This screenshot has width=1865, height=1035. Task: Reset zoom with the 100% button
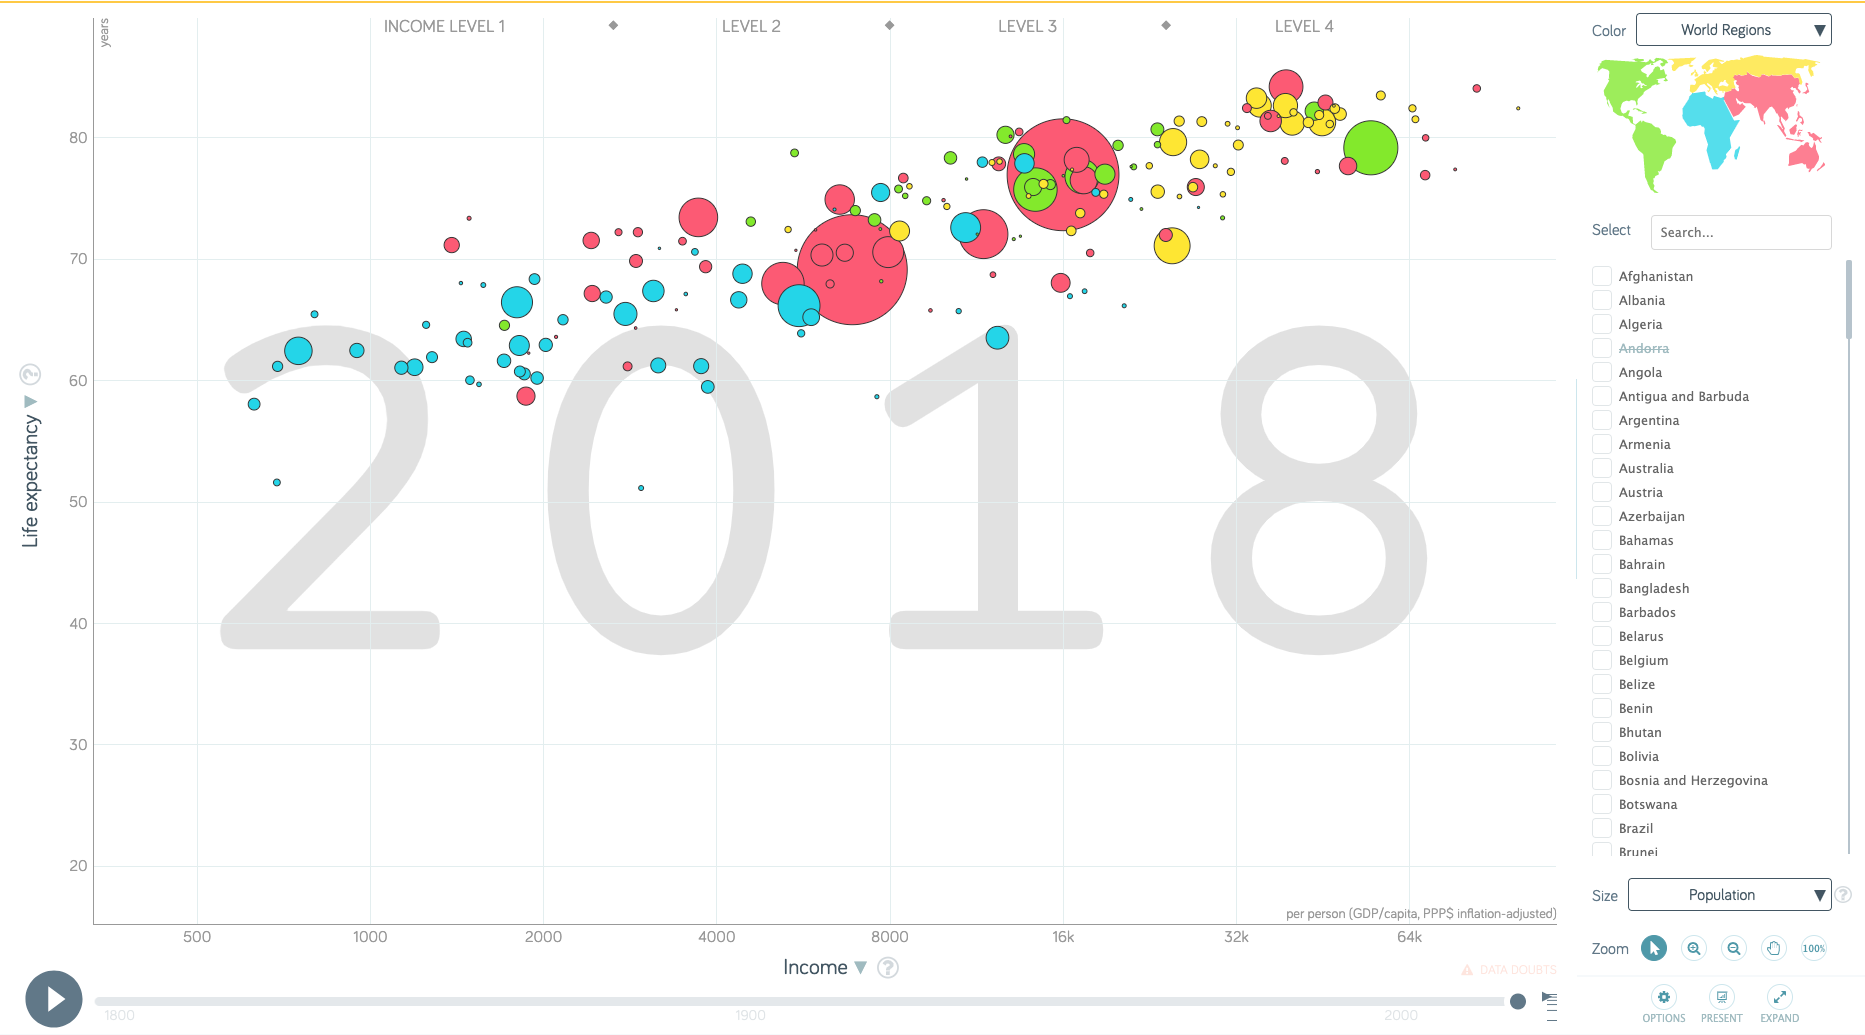(1814, 948)
